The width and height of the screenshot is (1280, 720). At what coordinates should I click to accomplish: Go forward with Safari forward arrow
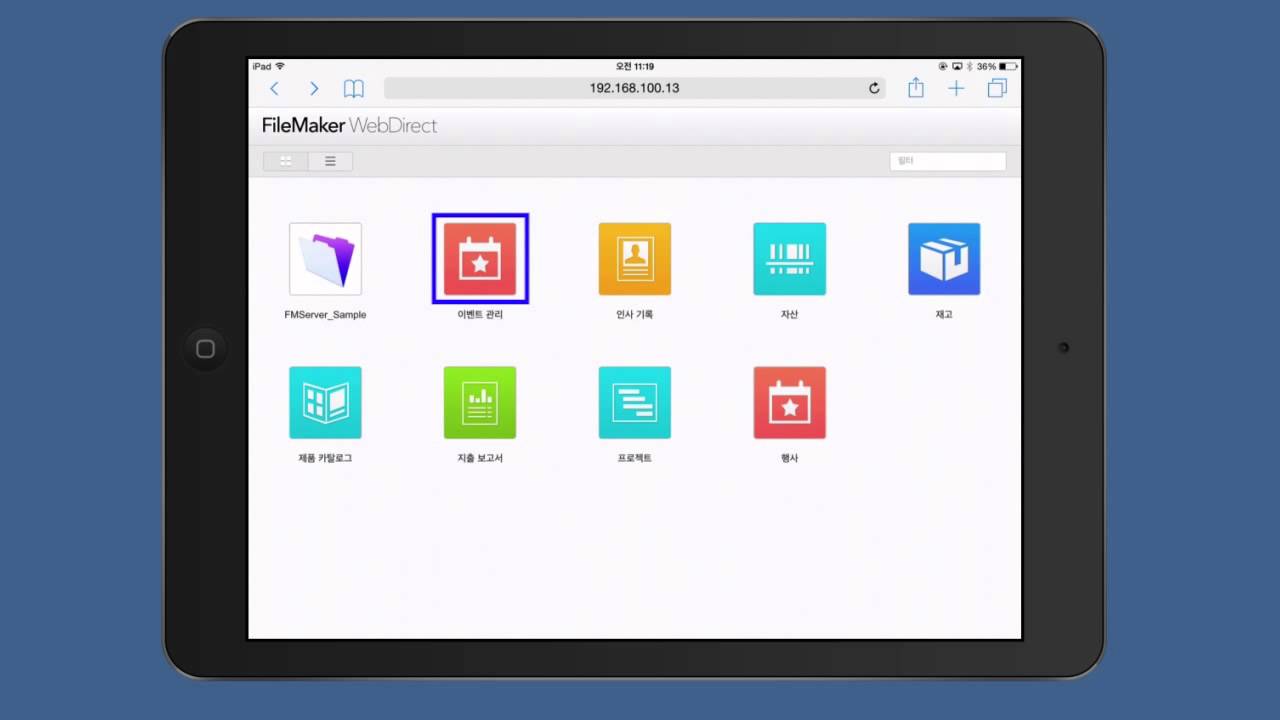point(314,88)
